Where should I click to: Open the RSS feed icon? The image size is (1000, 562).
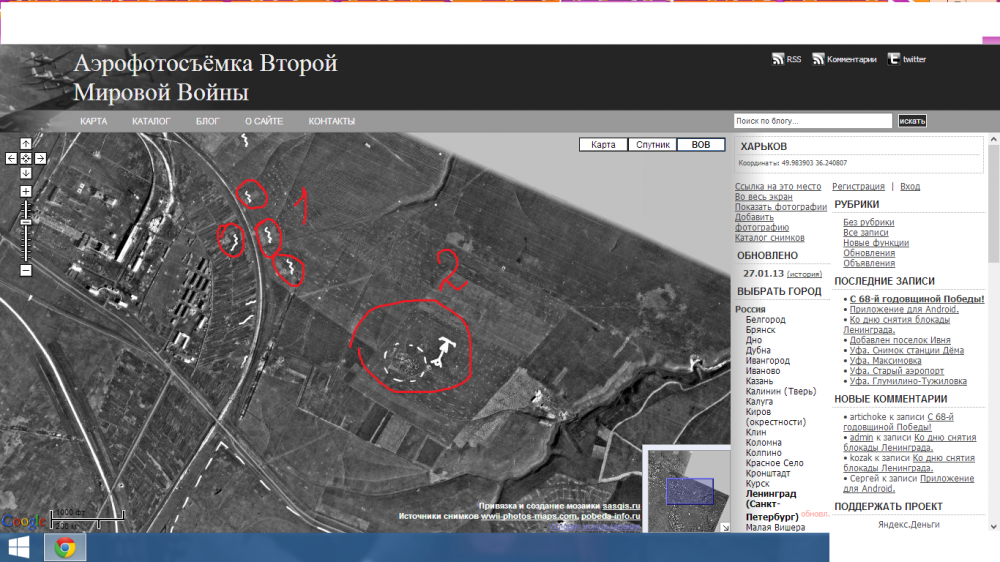click(x=778, y=59)
